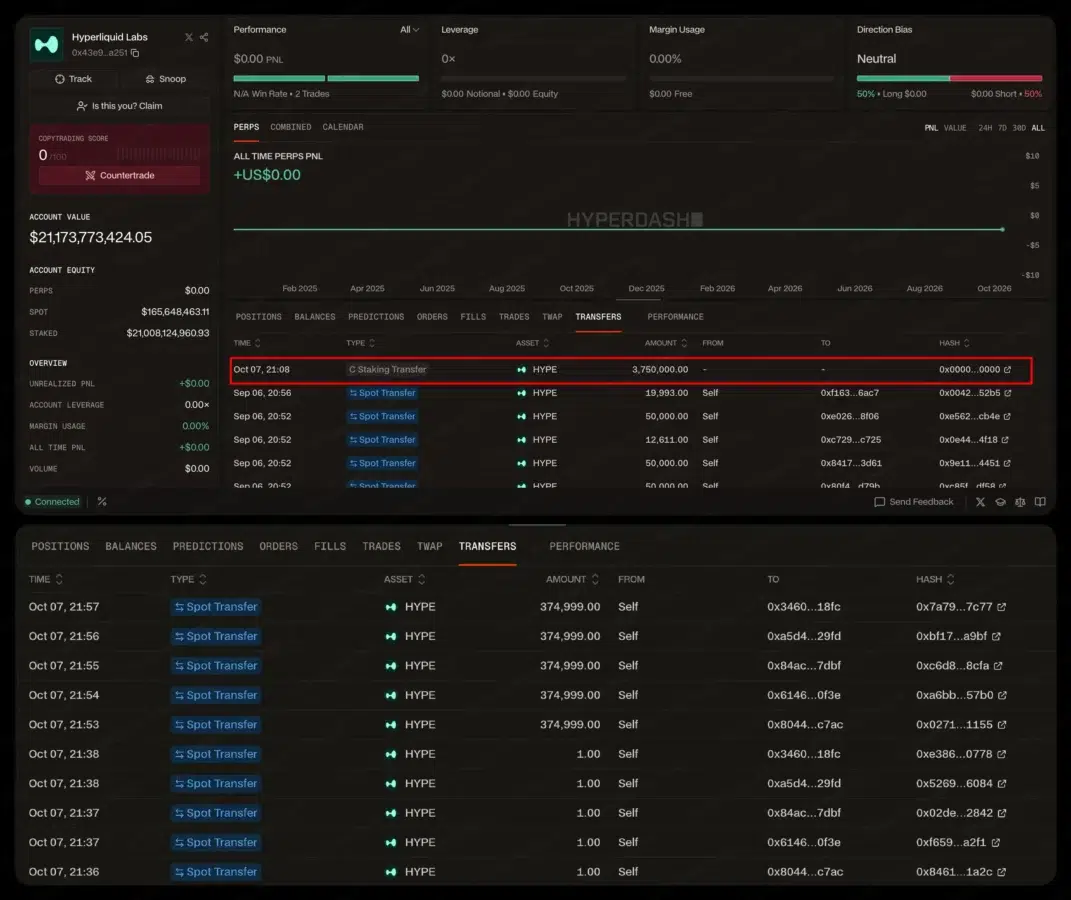The width and height of the screenshot is (1071, 900).
Task: Sort lower table by HASH
Action: (x=935, y=579)
